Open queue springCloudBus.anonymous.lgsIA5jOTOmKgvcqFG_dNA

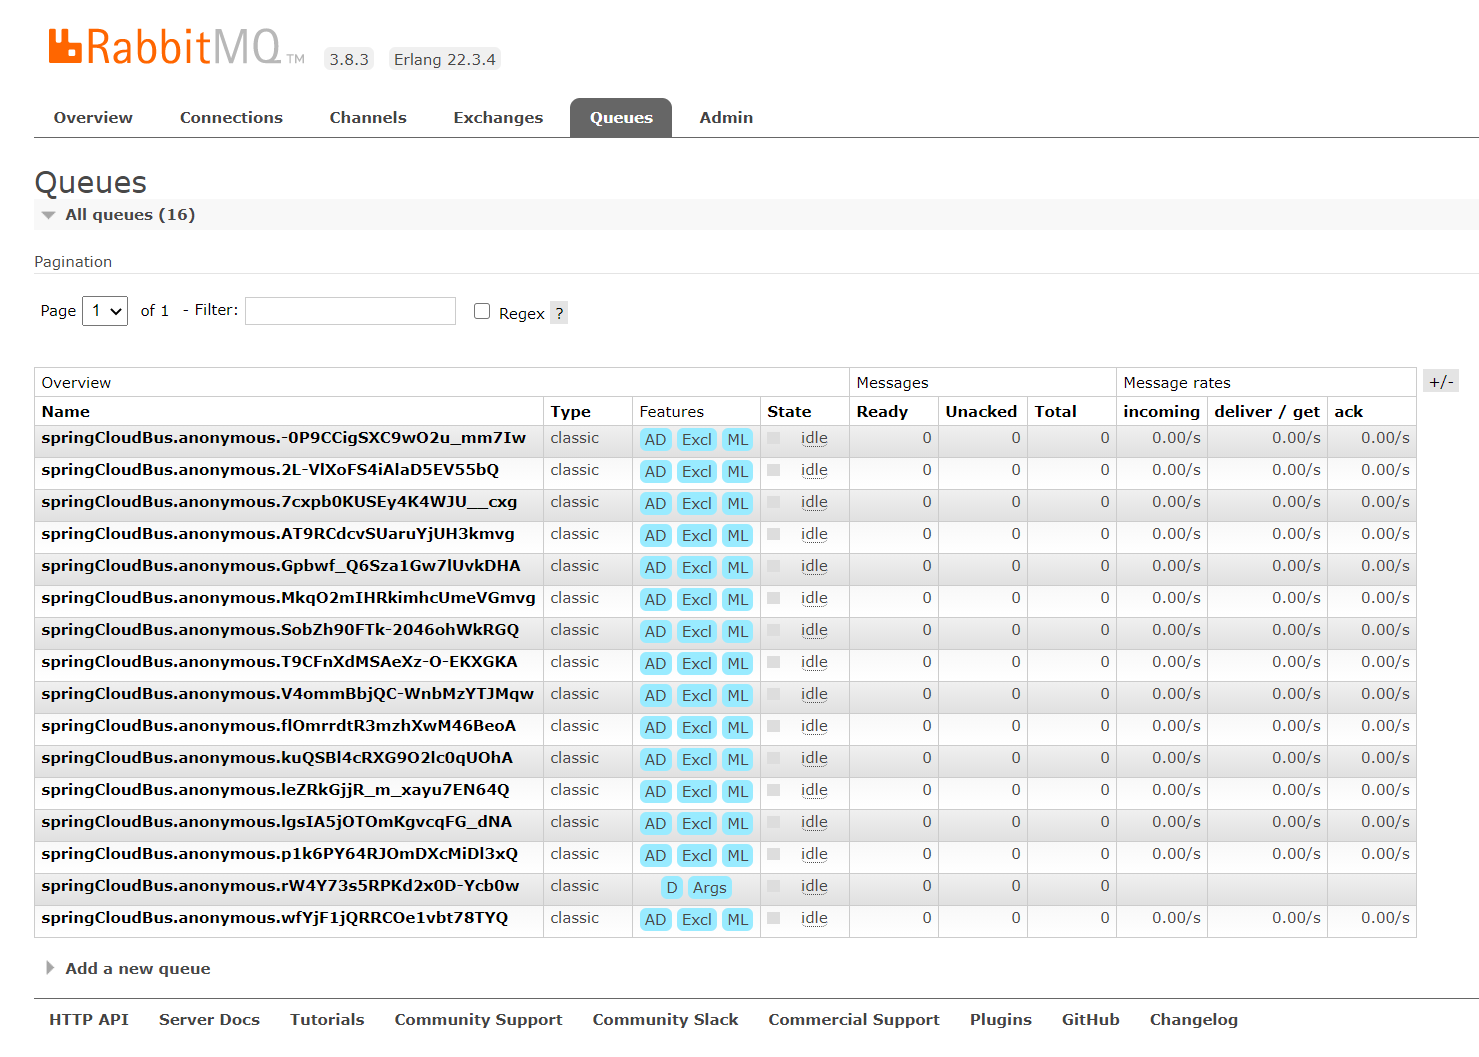276,822
